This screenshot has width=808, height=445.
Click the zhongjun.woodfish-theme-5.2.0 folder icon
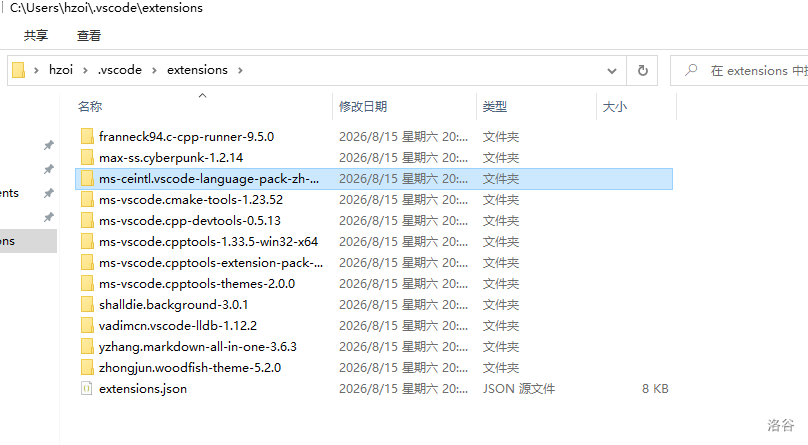pos(87,368)
